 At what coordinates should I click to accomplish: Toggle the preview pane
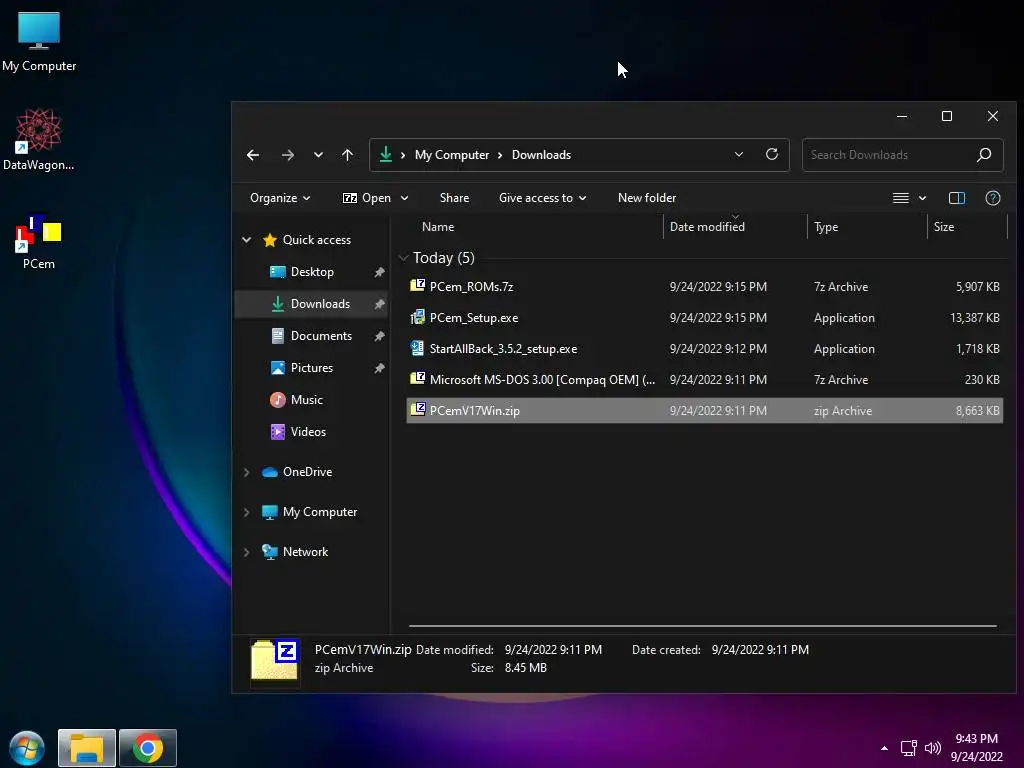pyautogui.click(x=957, y=198)
